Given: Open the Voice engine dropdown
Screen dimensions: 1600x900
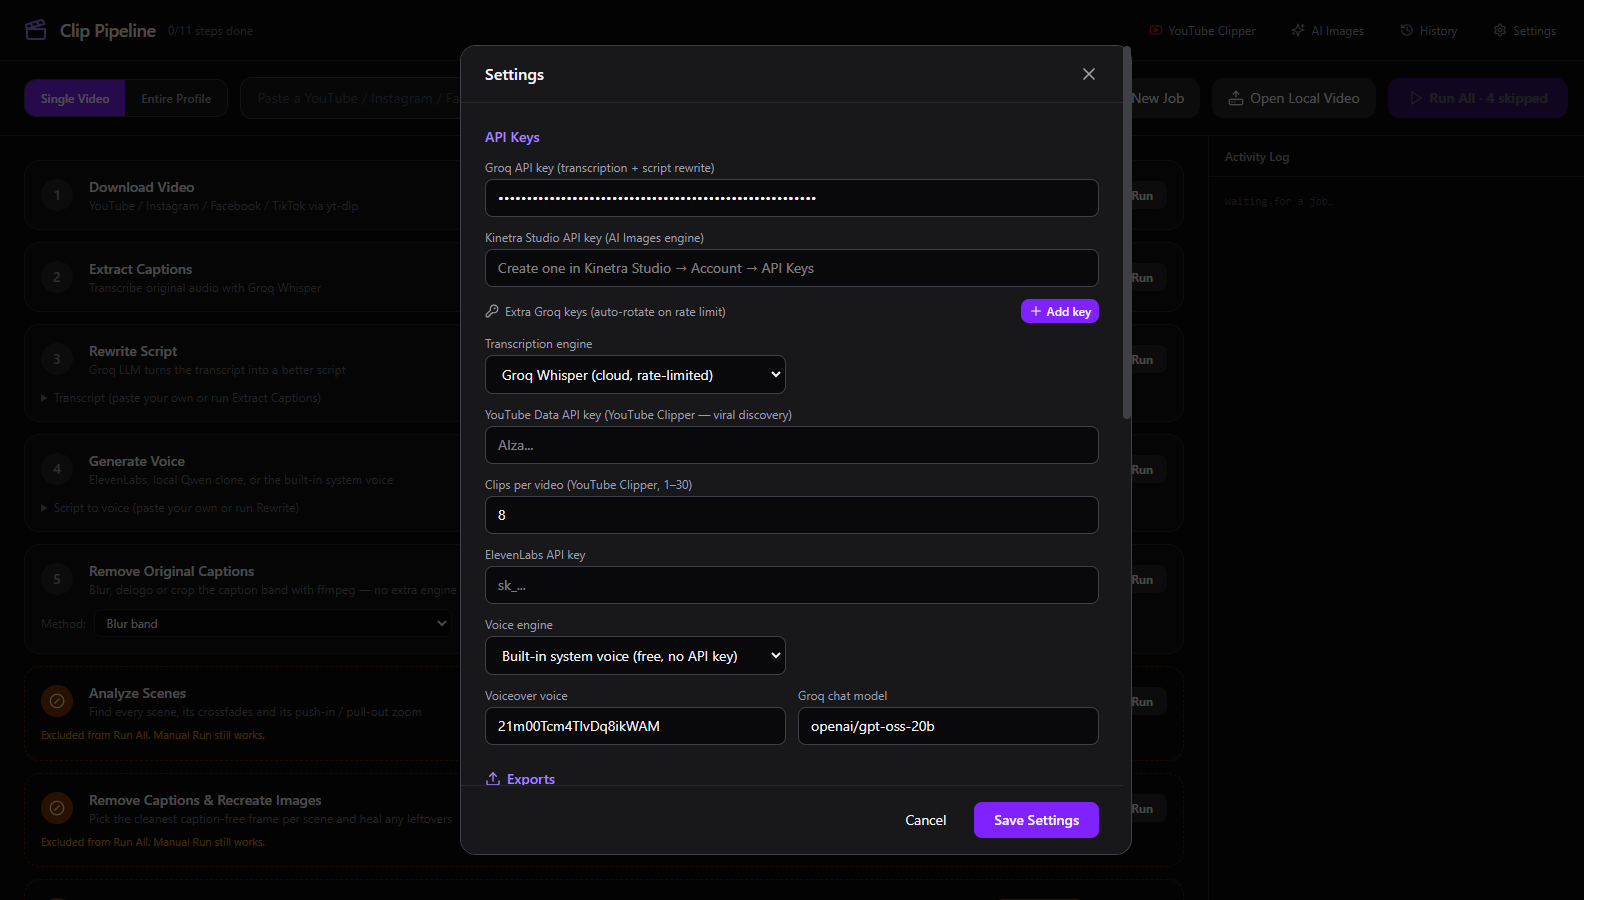Looking at the screenshot, I should point(635,656).
